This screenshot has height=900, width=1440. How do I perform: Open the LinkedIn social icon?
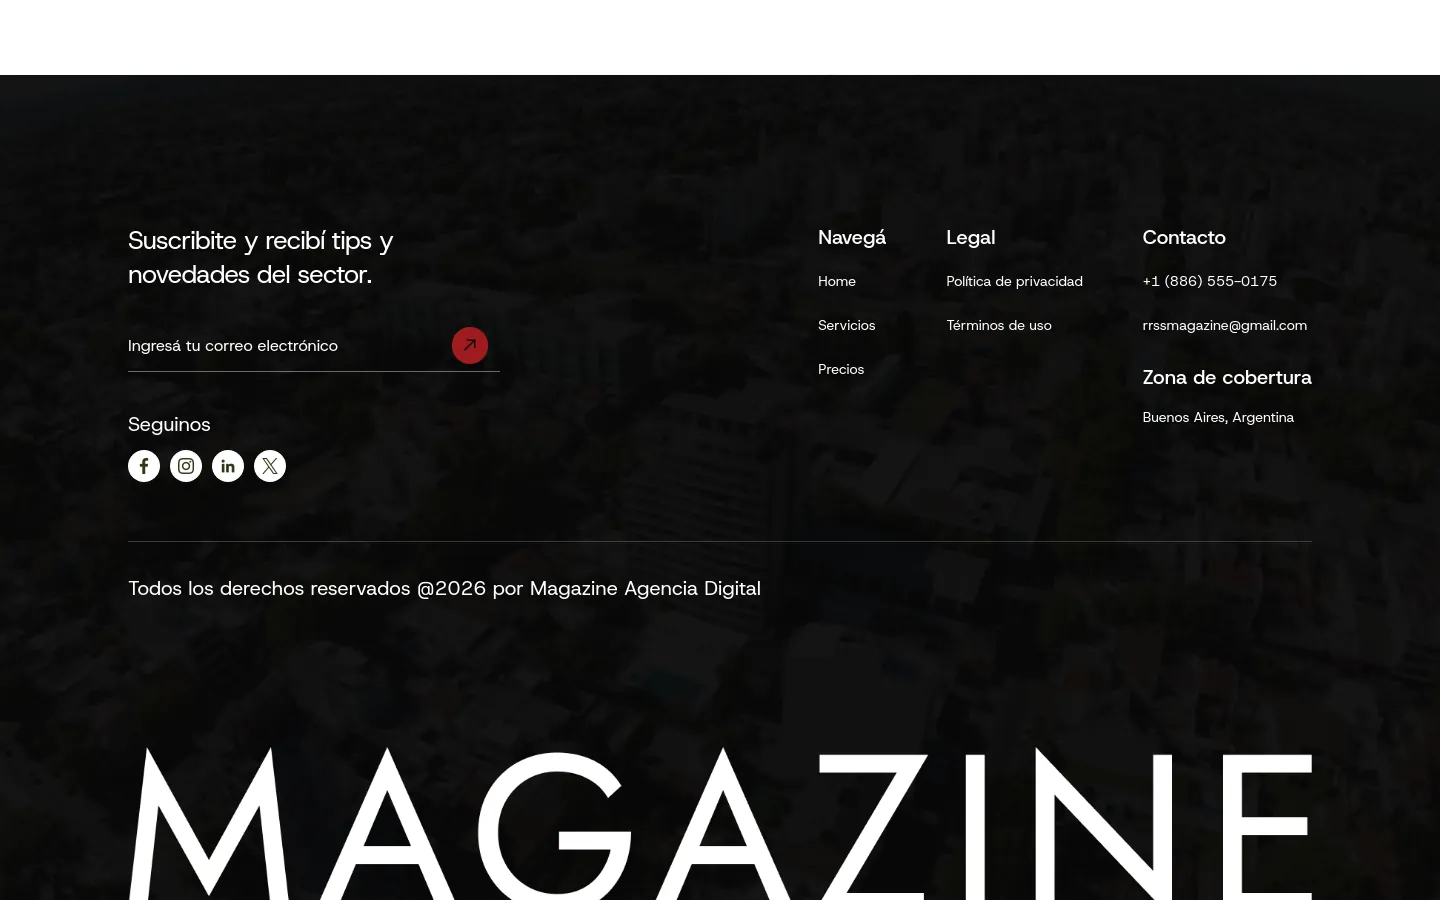tap(228, 466)
